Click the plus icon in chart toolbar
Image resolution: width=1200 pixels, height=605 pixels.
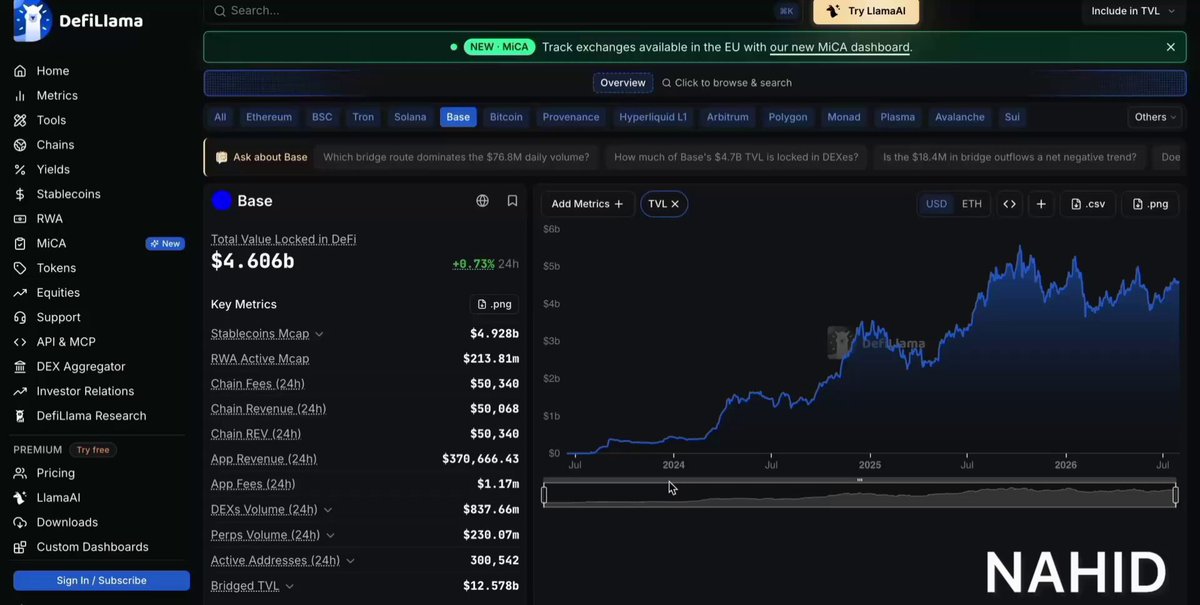coord(1041,204)
